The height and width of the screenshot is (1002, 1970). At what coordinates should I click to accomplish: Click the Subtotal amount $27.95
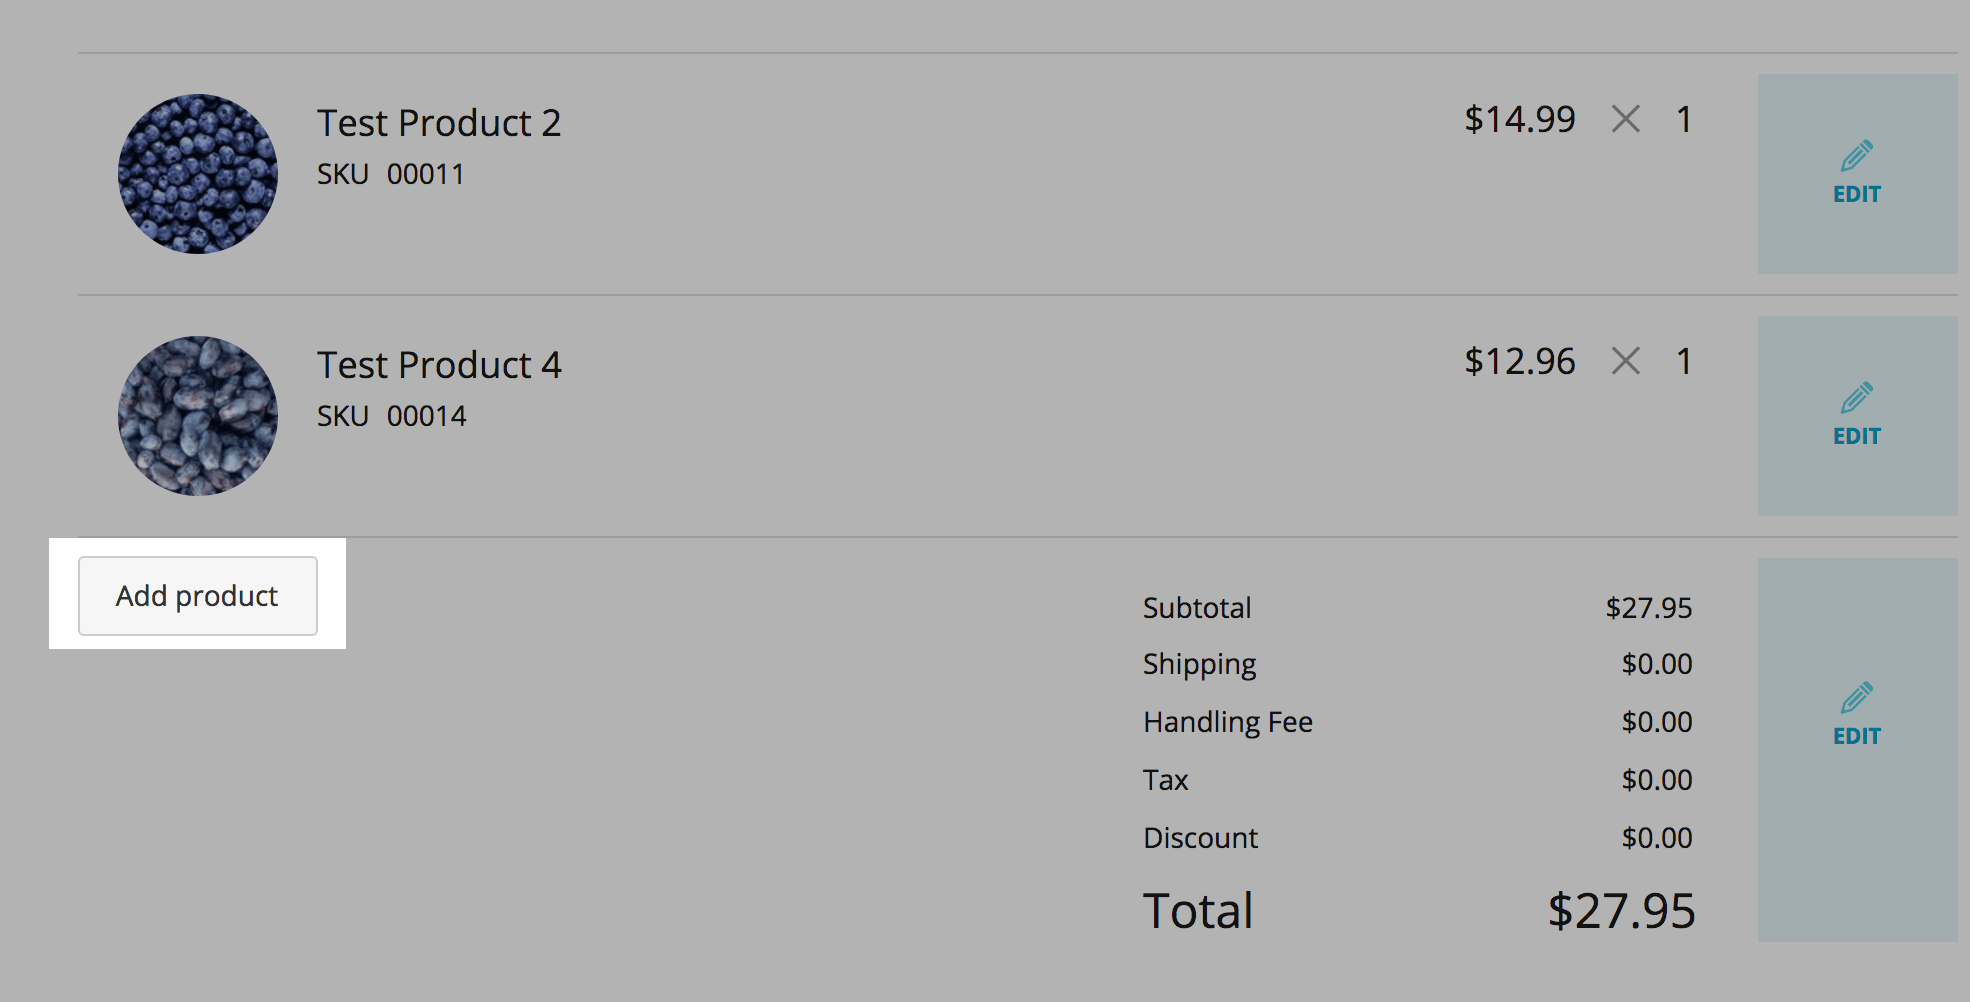point(1648,608)
